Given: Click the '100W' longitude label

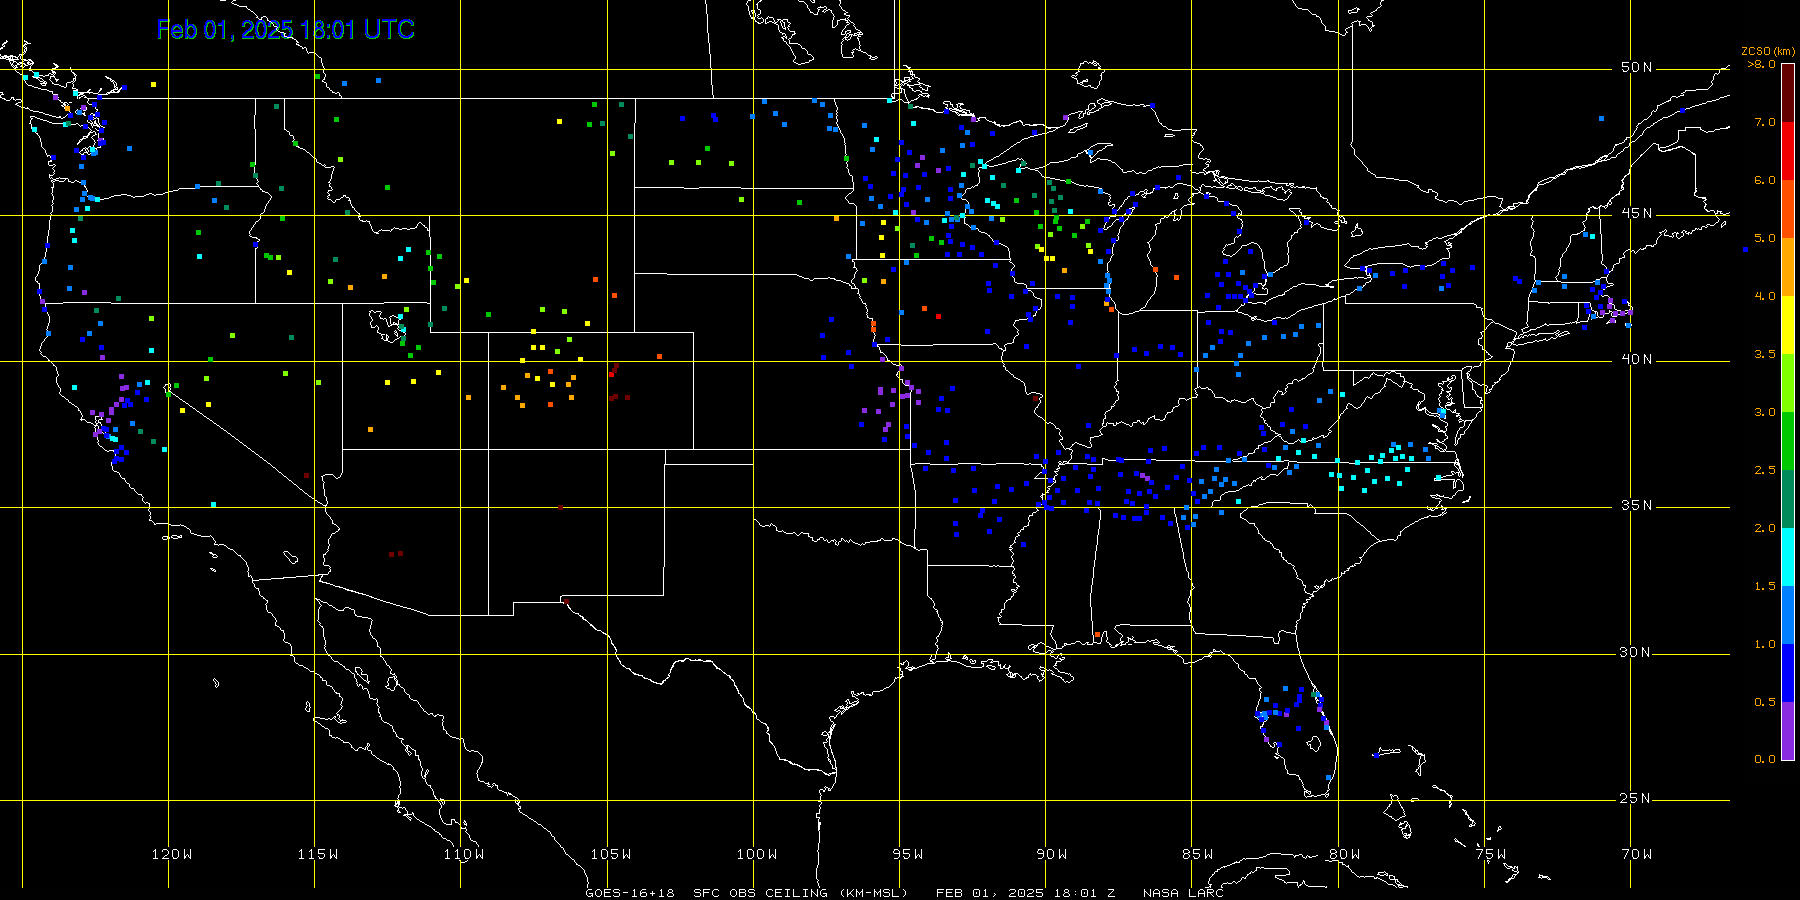Looking at the screenshot, I should [757, 854].
